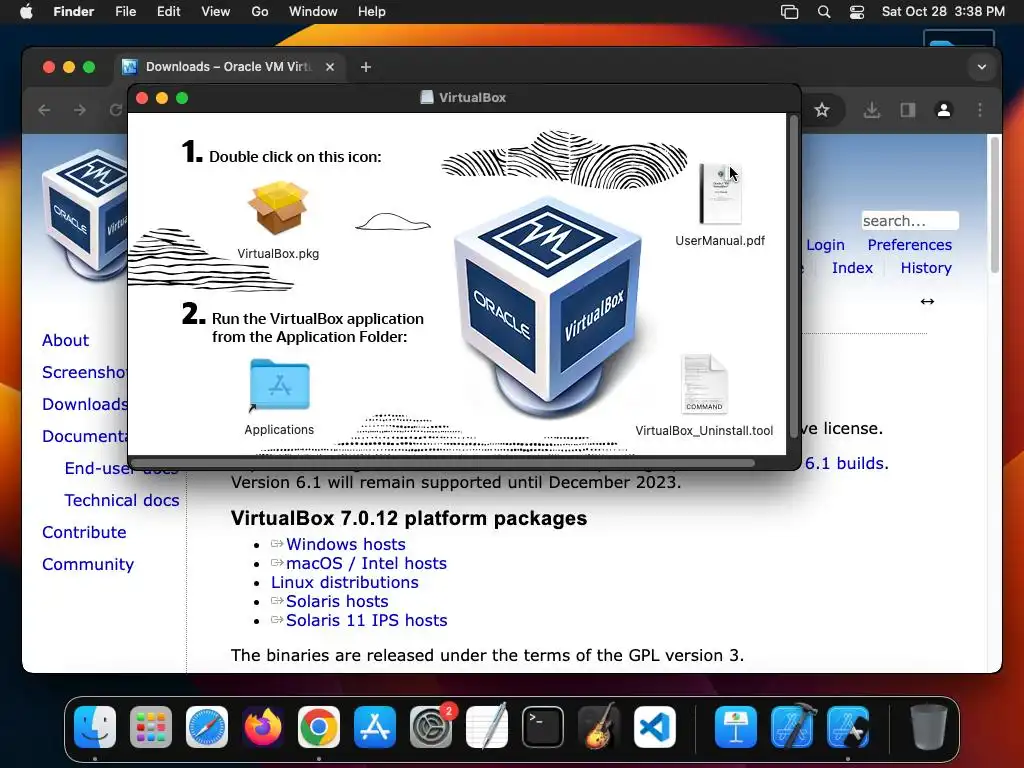Open the Community sidebar link
This screenshot has height=768, width=1024.
point(88,564)
